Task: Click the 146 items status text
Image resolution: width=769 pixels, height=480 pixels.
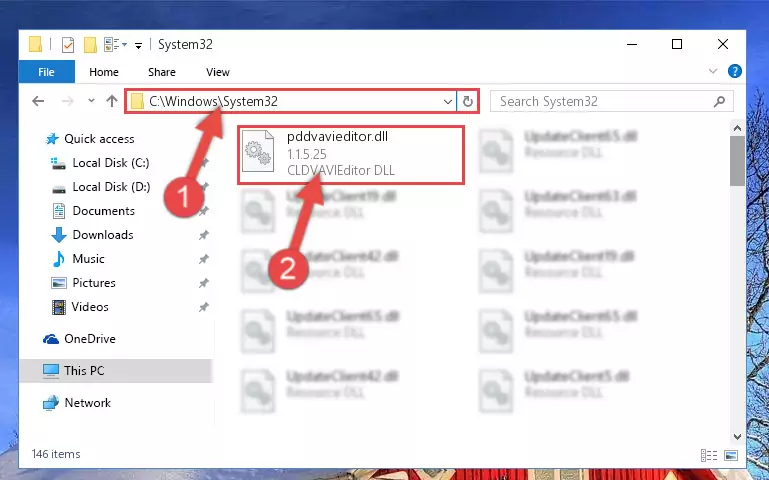Action: point(56,454)
